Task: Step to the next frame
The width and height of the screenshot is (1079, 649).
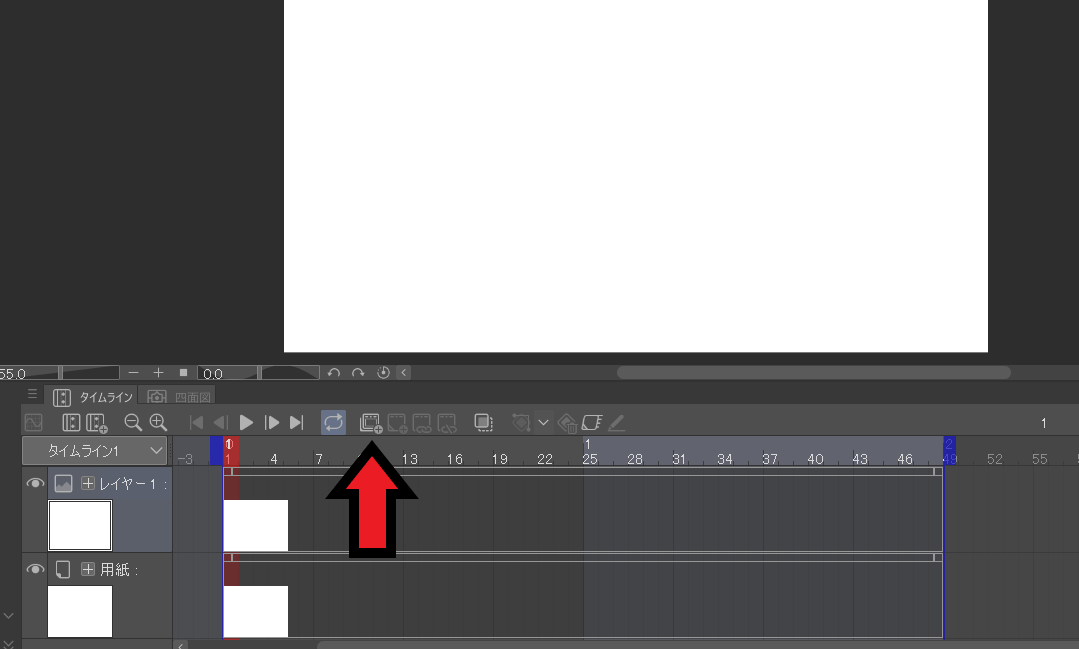Action: point(271,423)
